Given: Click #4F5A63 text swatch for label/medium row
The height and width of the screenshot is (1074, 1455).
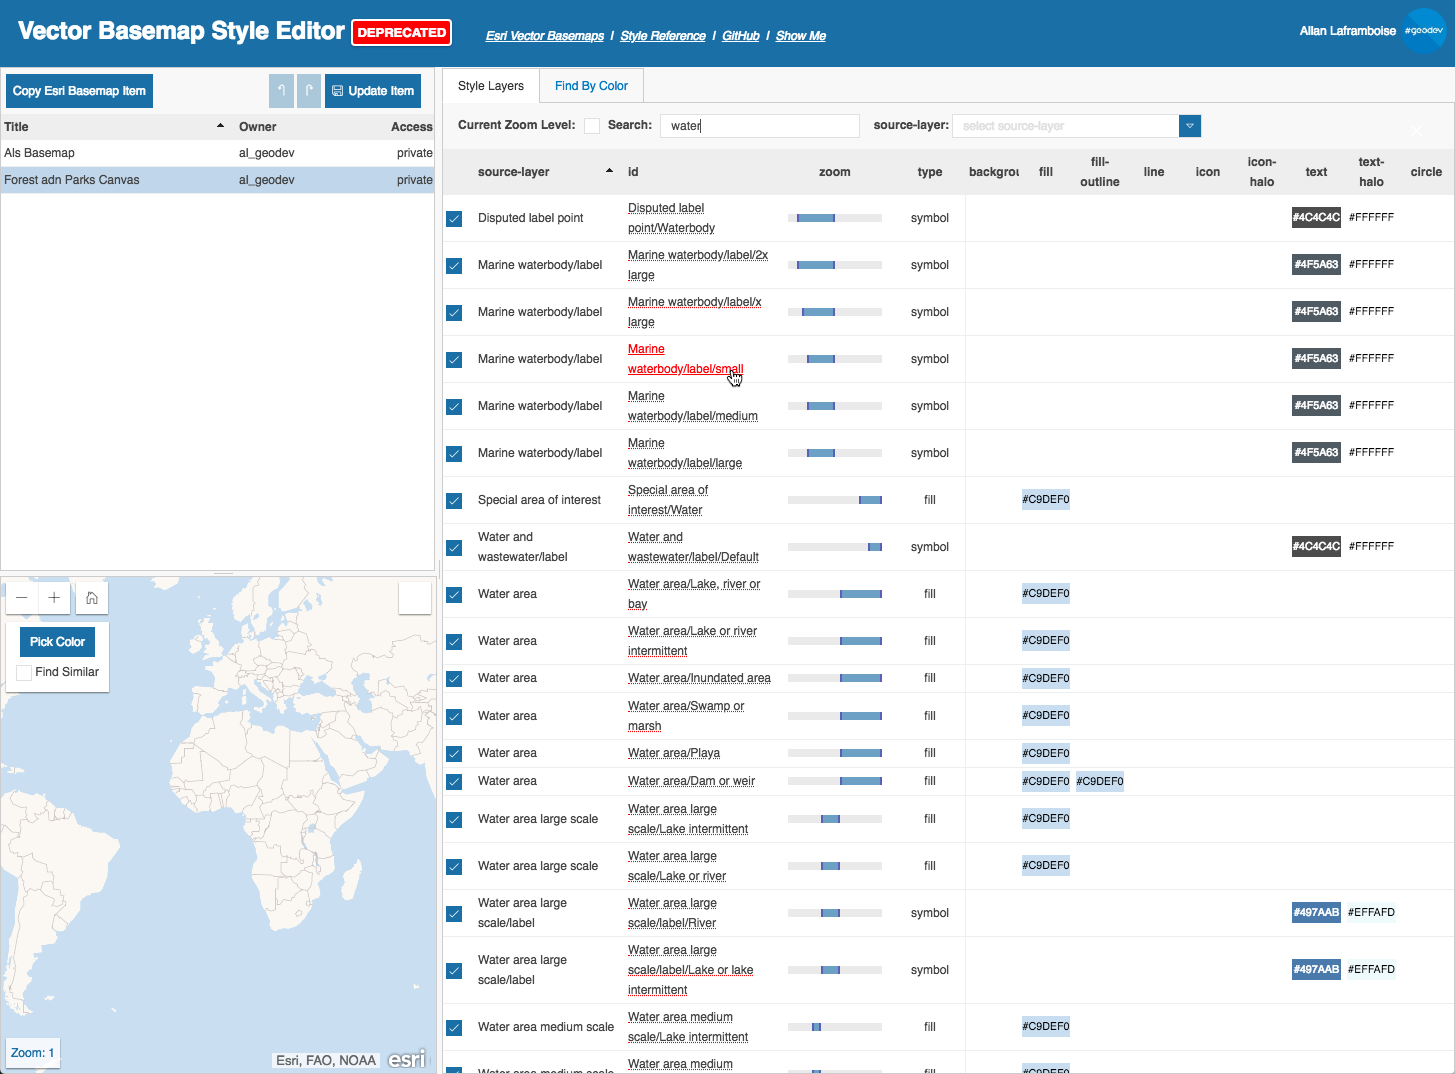Looking at the screenshot, I should [x=1316, y=405].
